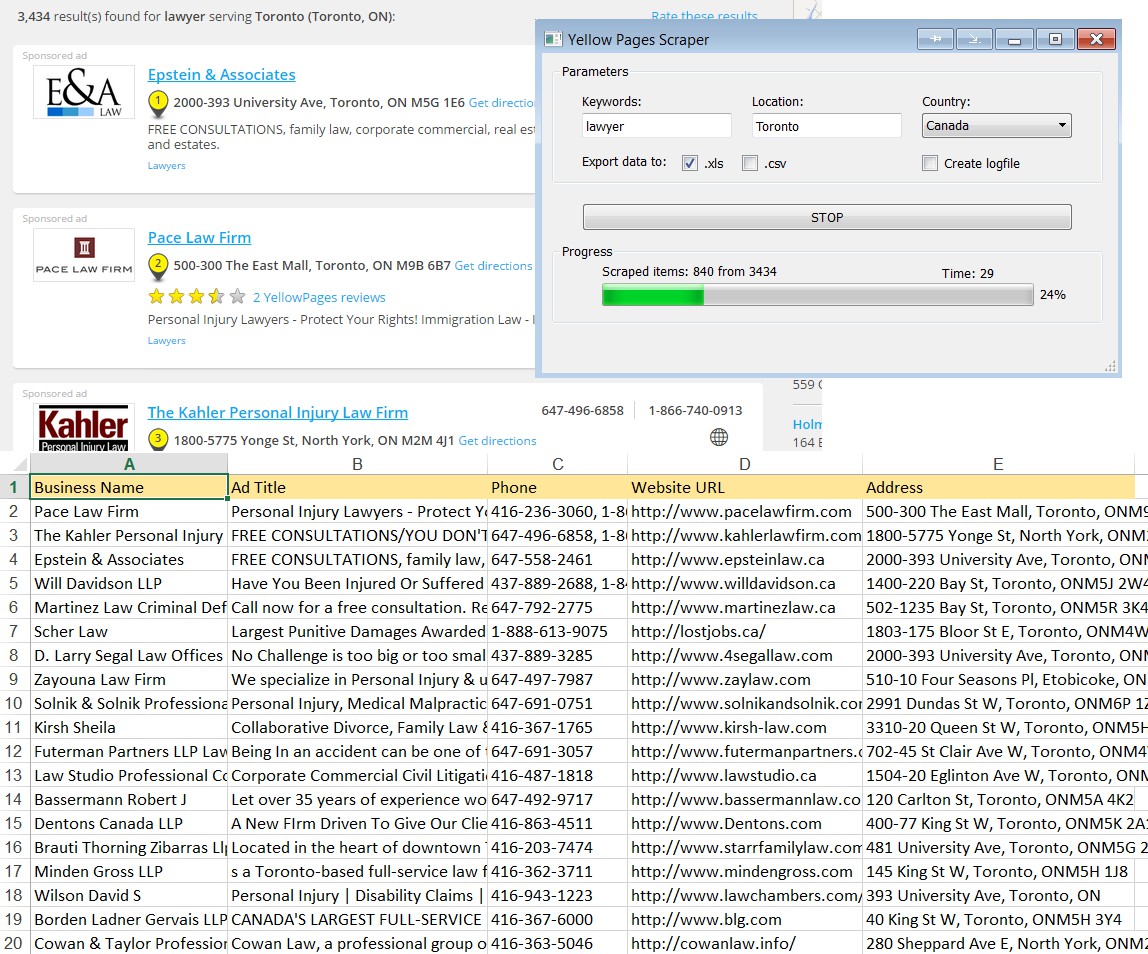Click the Dentons Canada LLP cell

(x=129, y=824)
